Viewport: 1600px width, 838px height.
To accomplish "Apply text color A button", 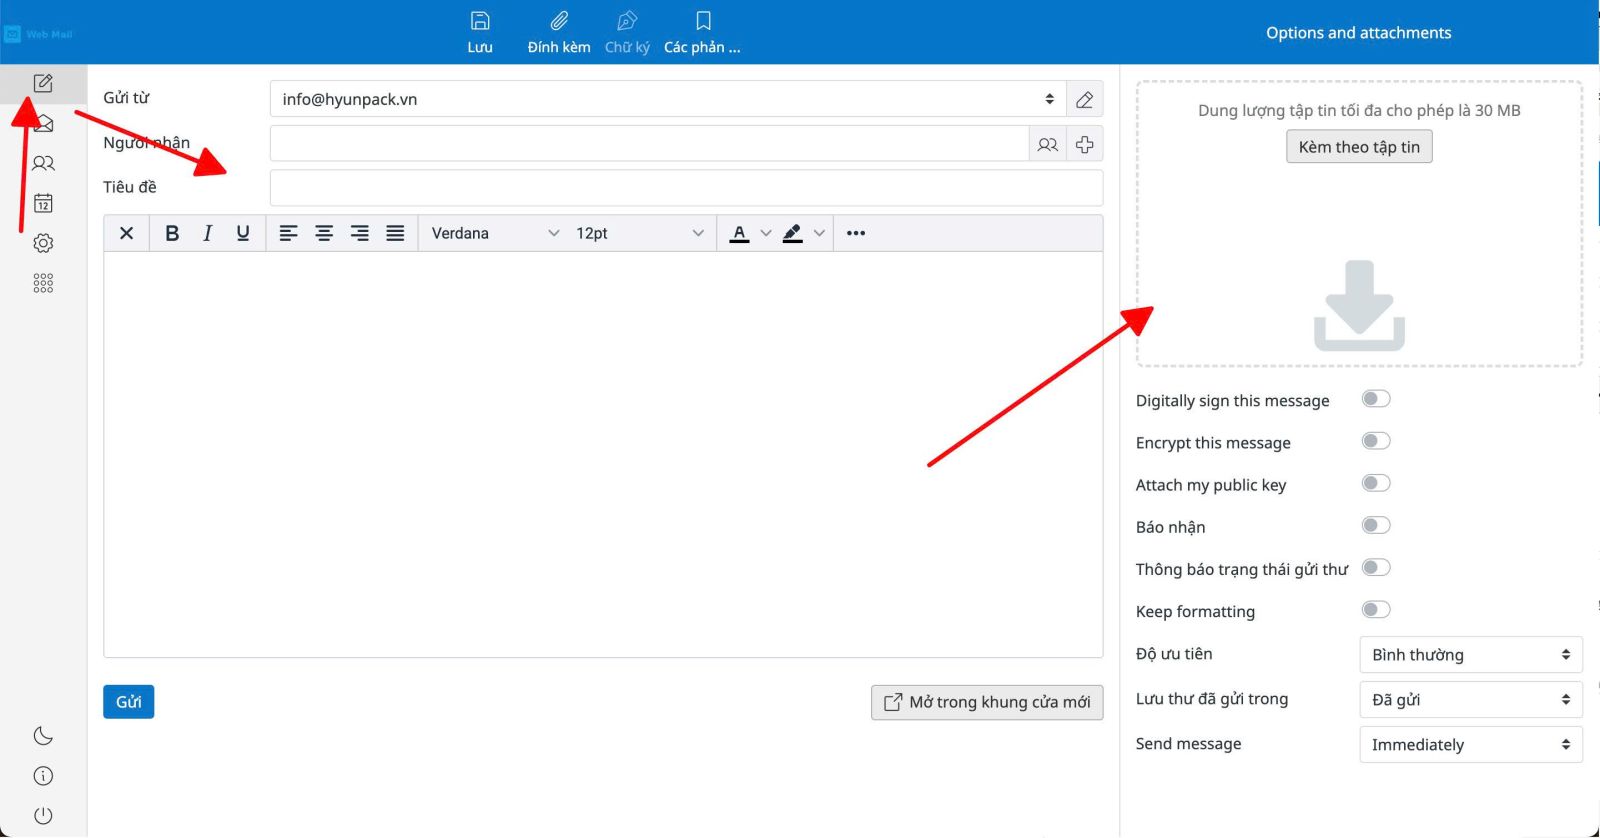I will (740, 233).
